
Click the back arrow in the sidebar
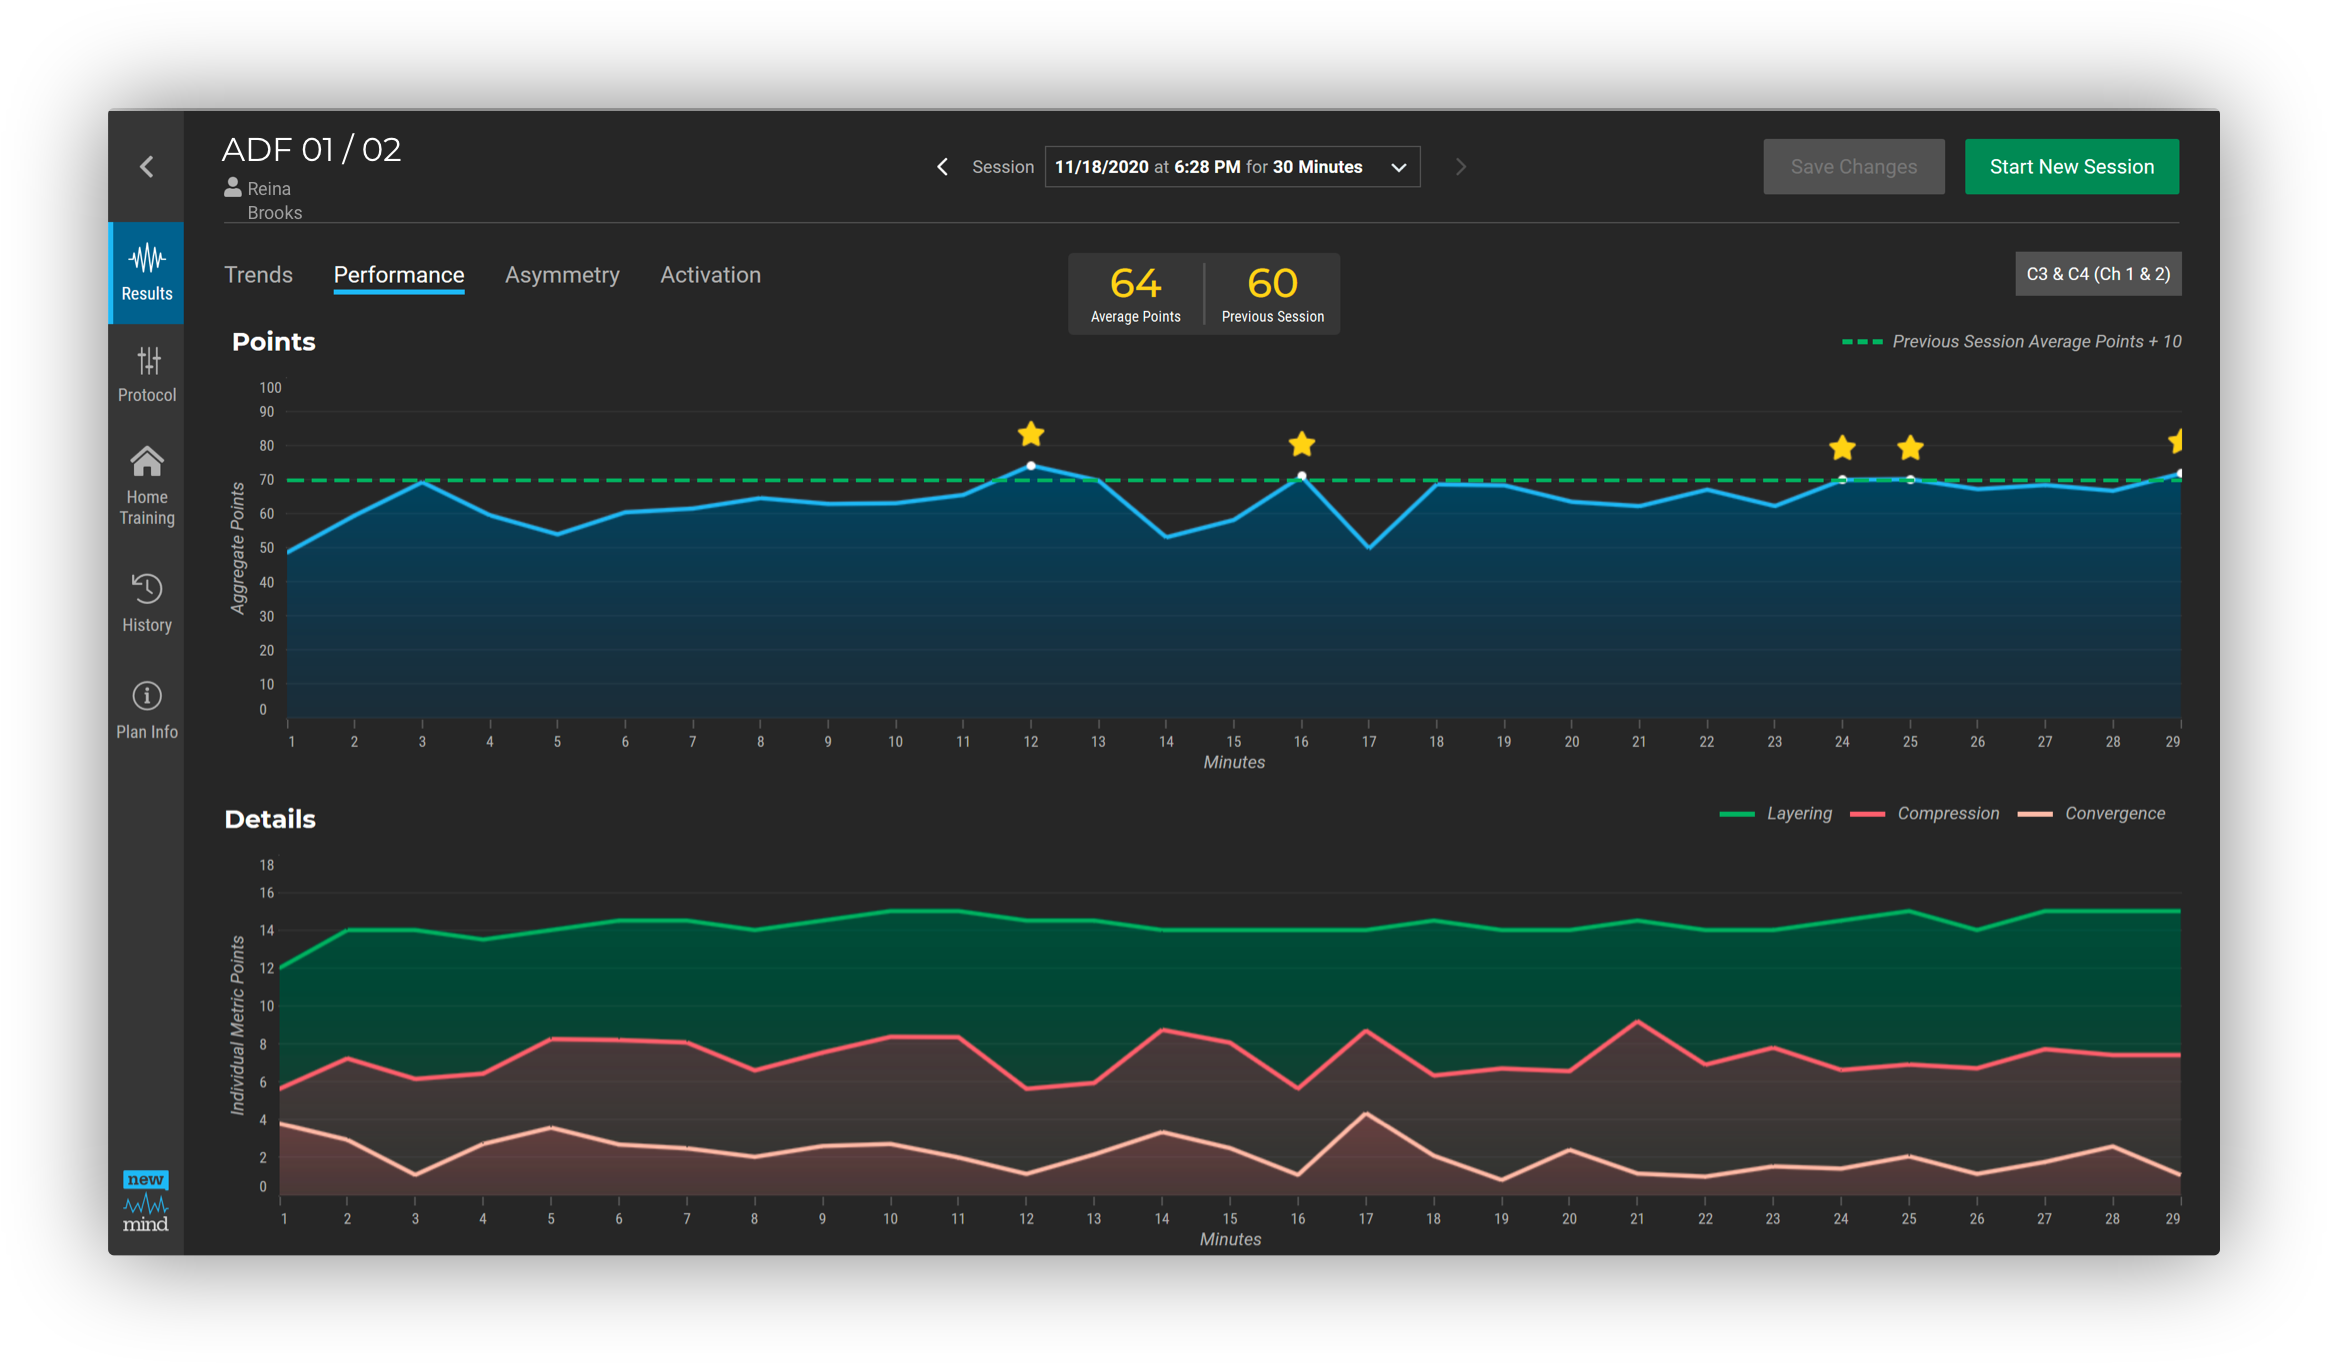[x=147, y=166]
